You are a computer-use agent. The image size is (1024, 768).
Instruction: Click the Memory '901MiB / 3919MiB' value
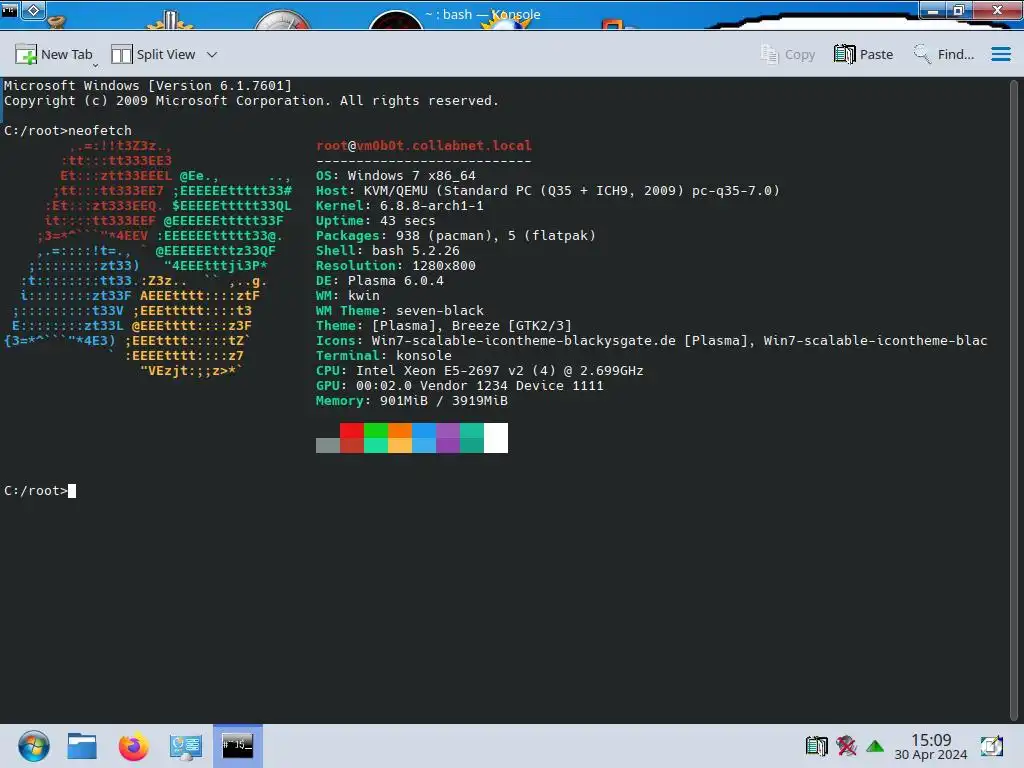(x=444, y=401)
